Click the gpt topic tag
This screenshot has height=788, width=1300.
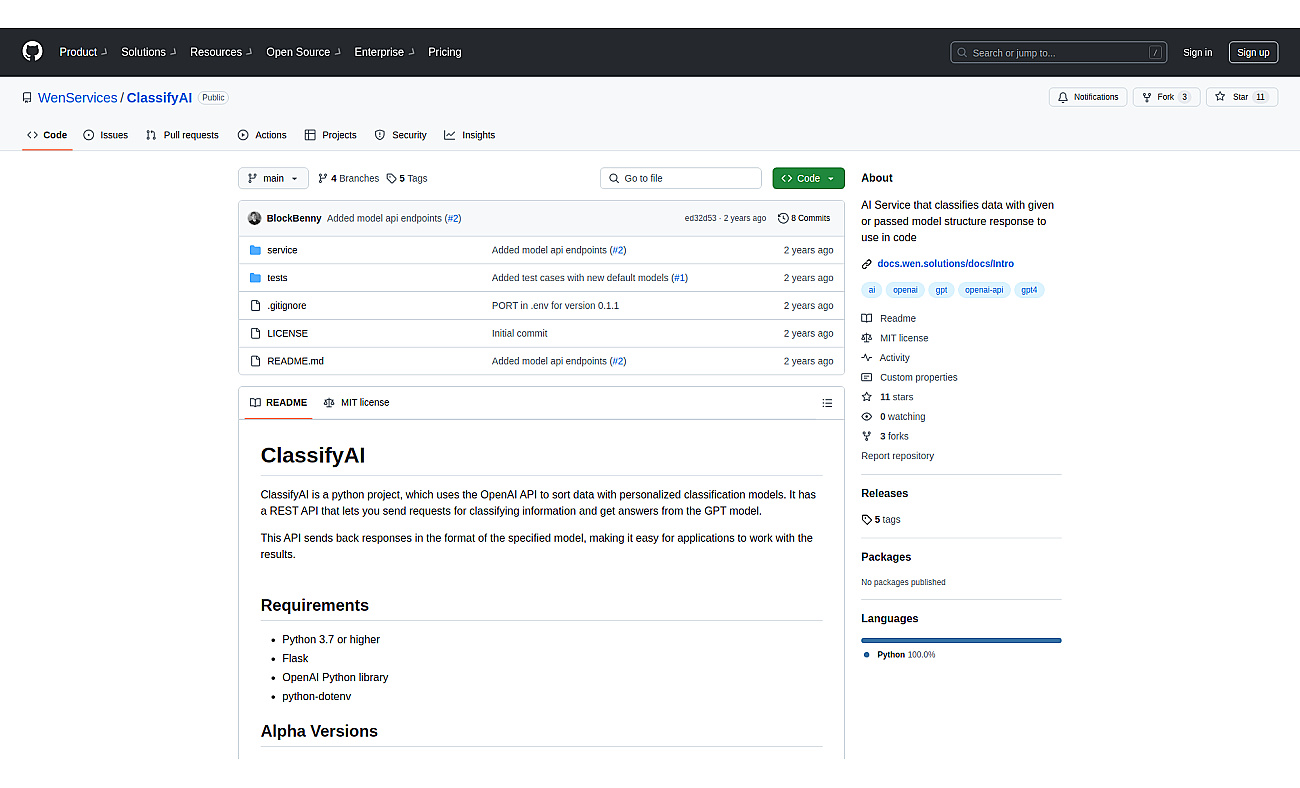click(x=941, y=290)
